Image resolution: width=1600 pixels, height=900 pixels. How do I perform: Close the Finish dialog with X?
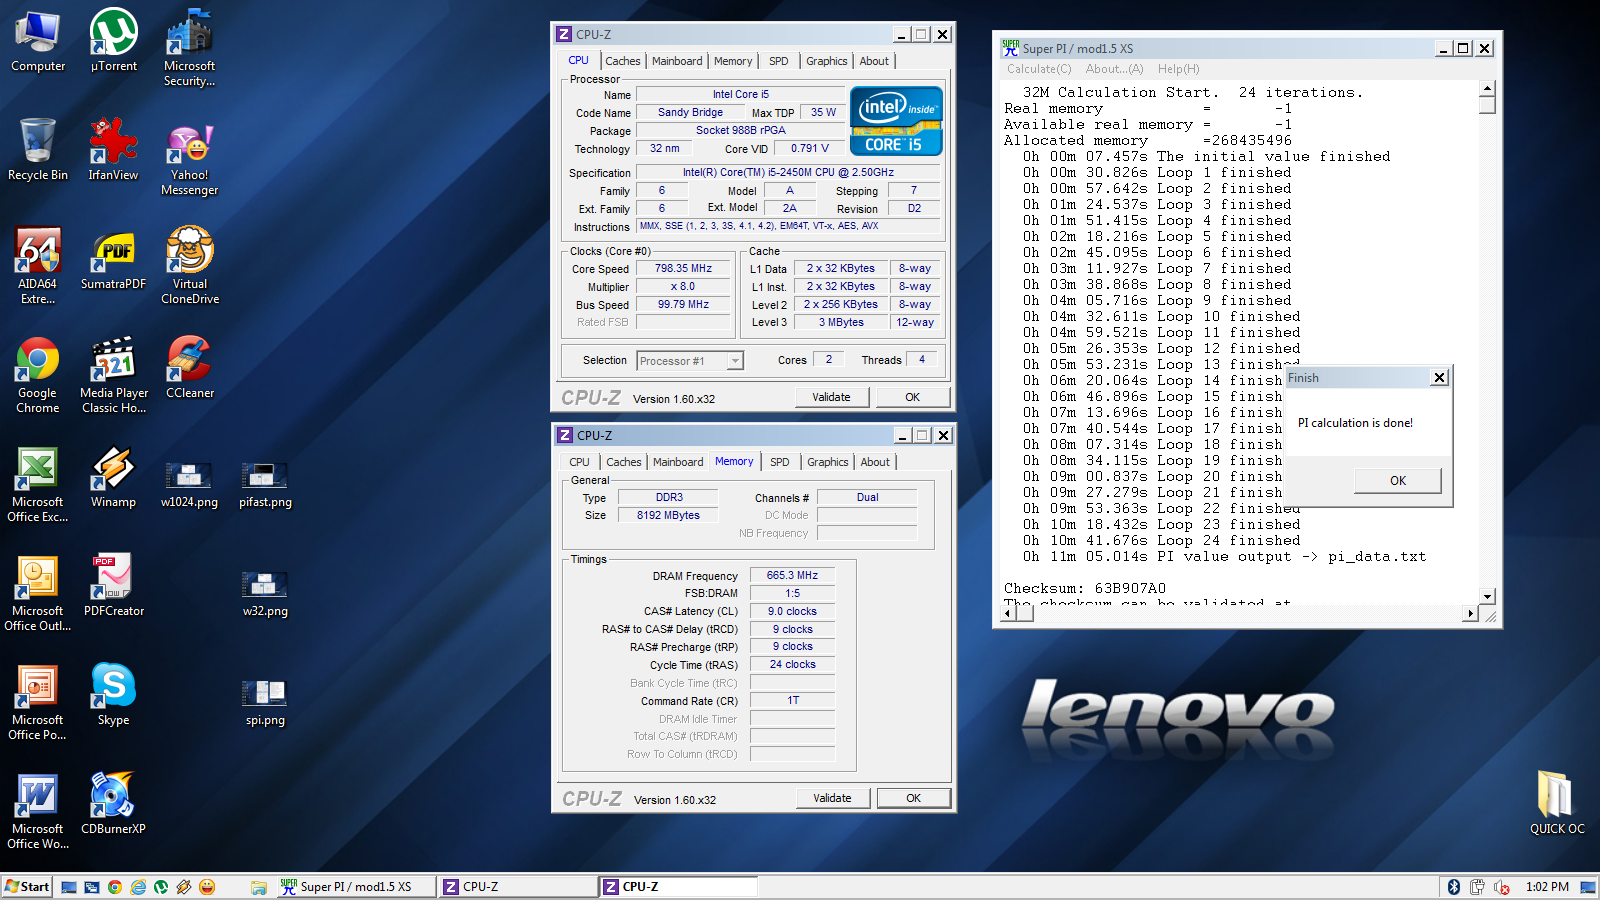(1439, 378)
